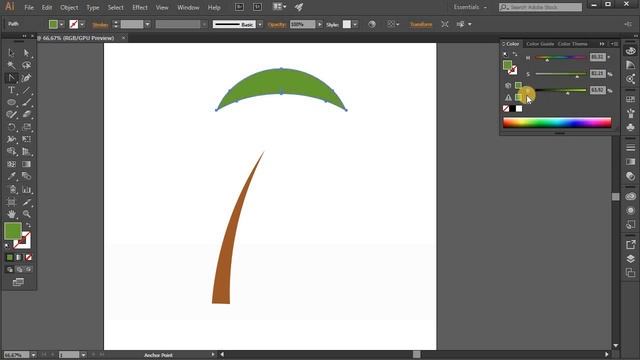Select the Zoom magnifier tool
The height and width of the screenshot is (360, 640).
[27, 214]
